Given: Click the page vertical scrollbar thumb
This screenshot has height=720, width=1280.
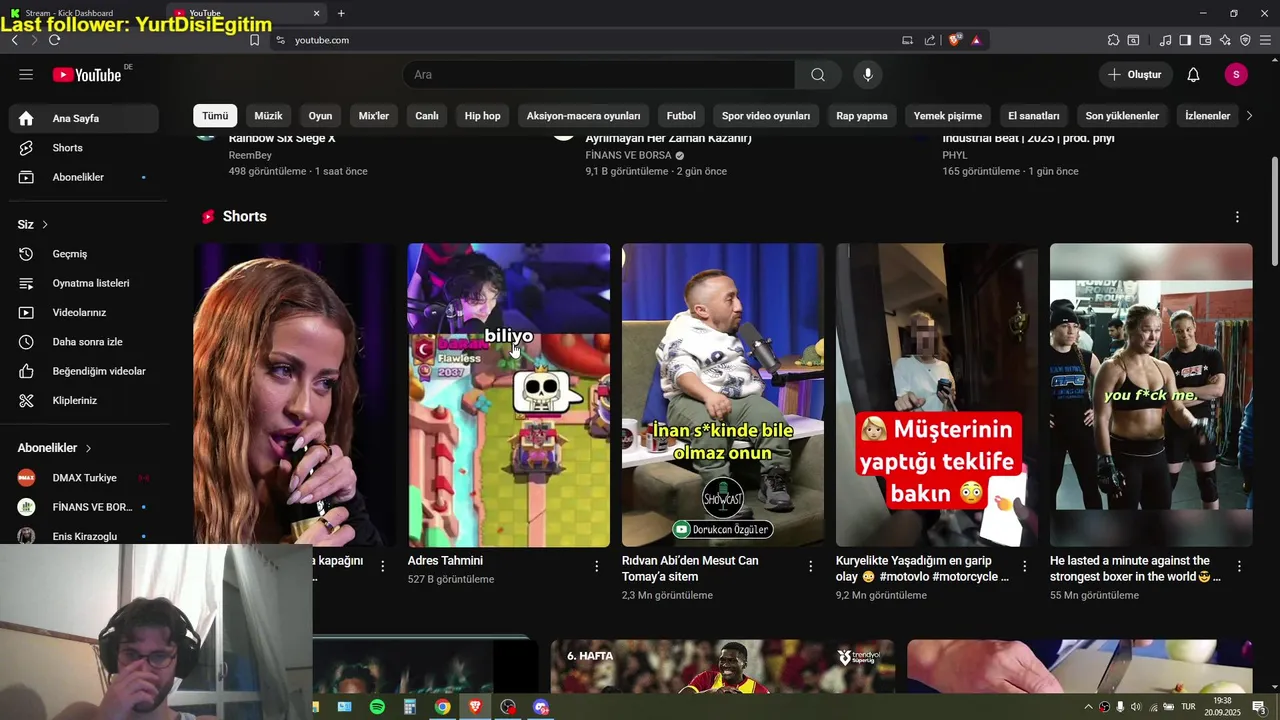Looking at the screenshot, I should click(x=1274, y=211).
